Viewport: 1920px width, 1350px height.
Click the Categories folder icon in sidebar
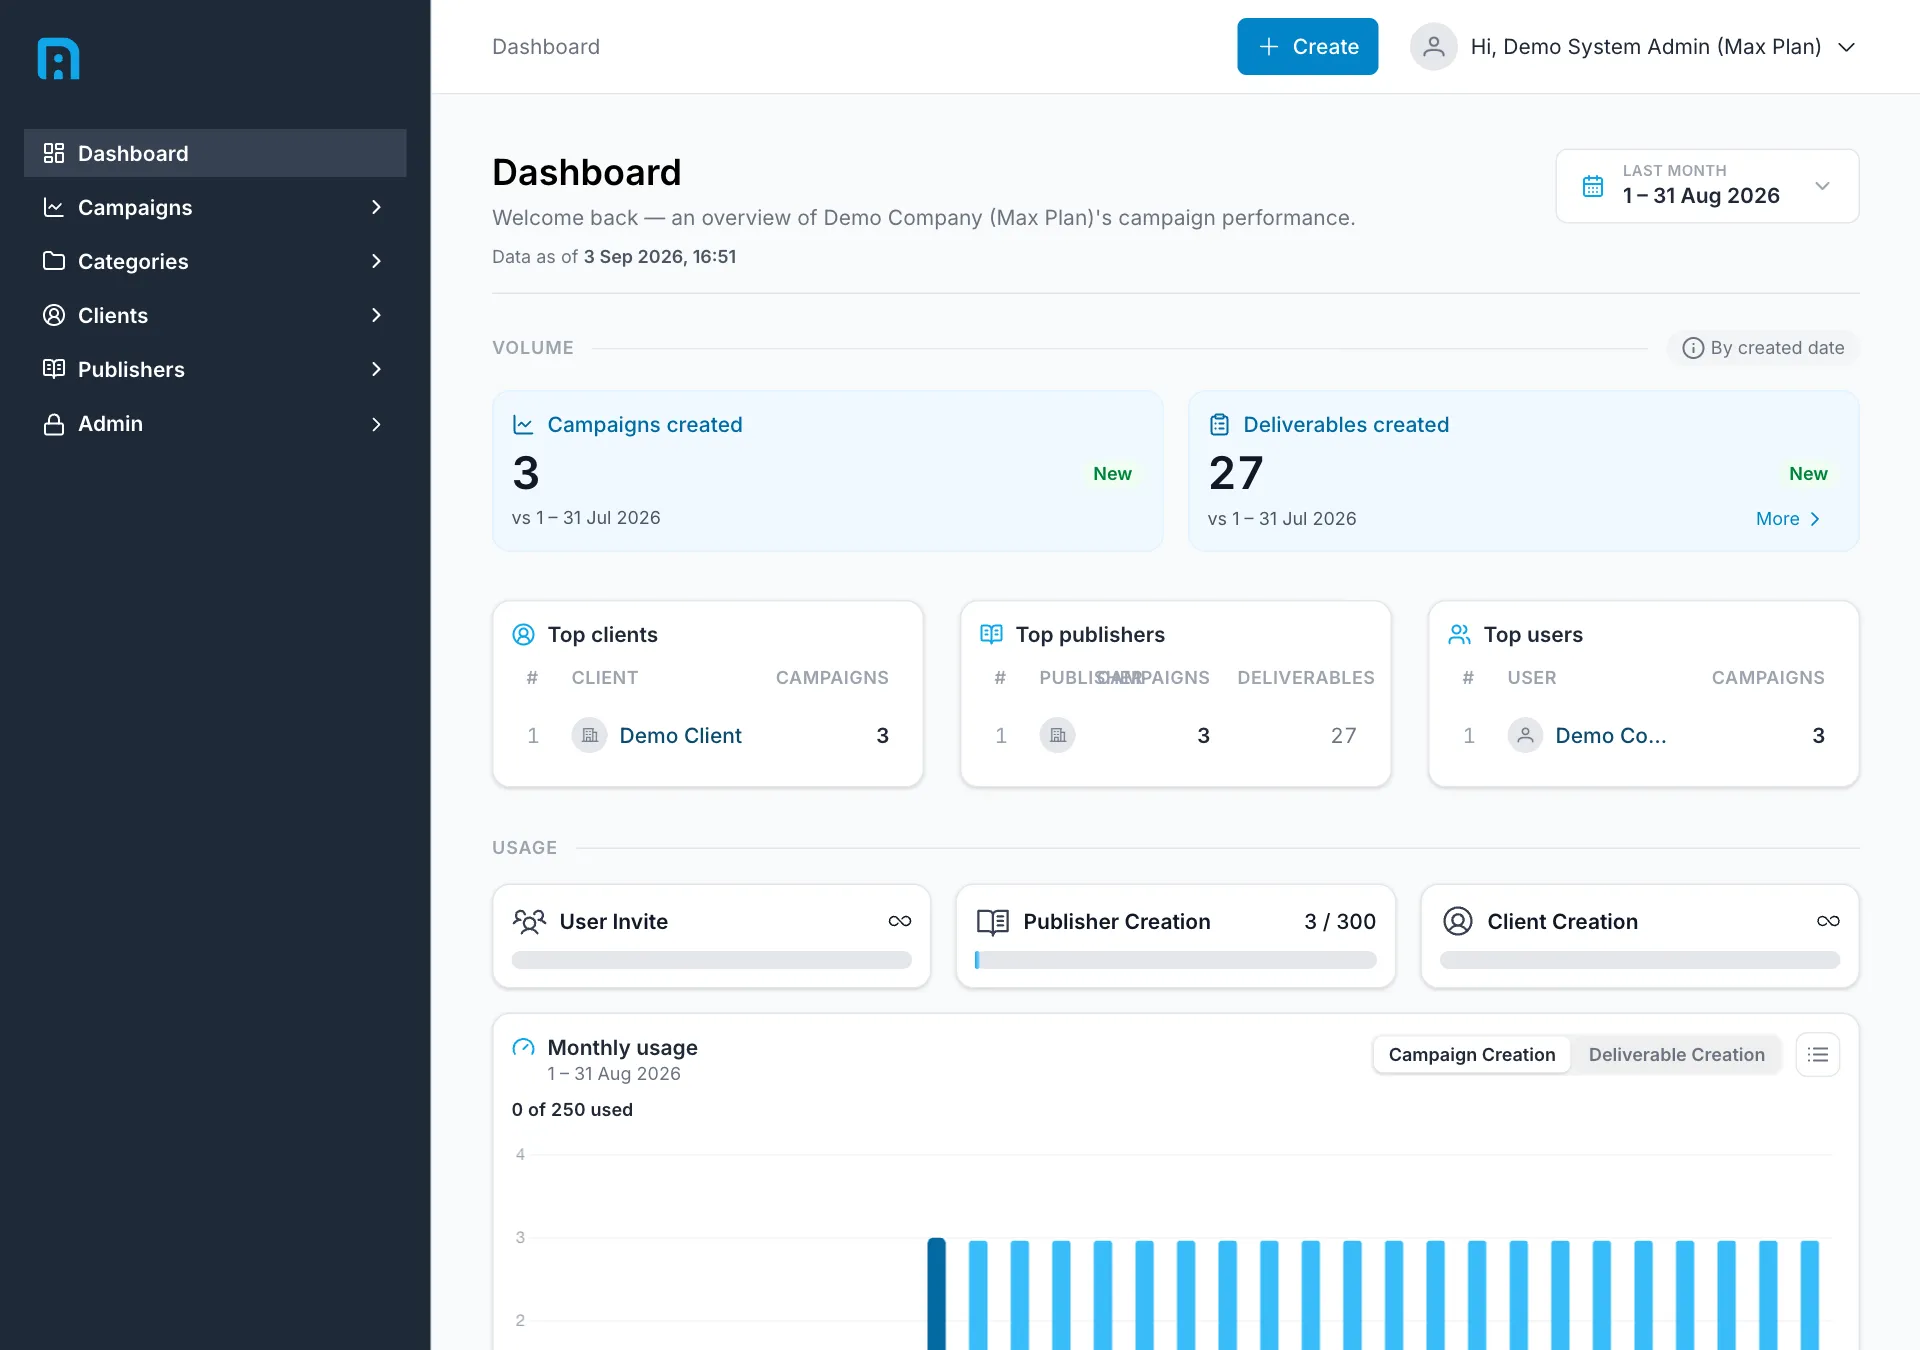click(x=54, y=261)
